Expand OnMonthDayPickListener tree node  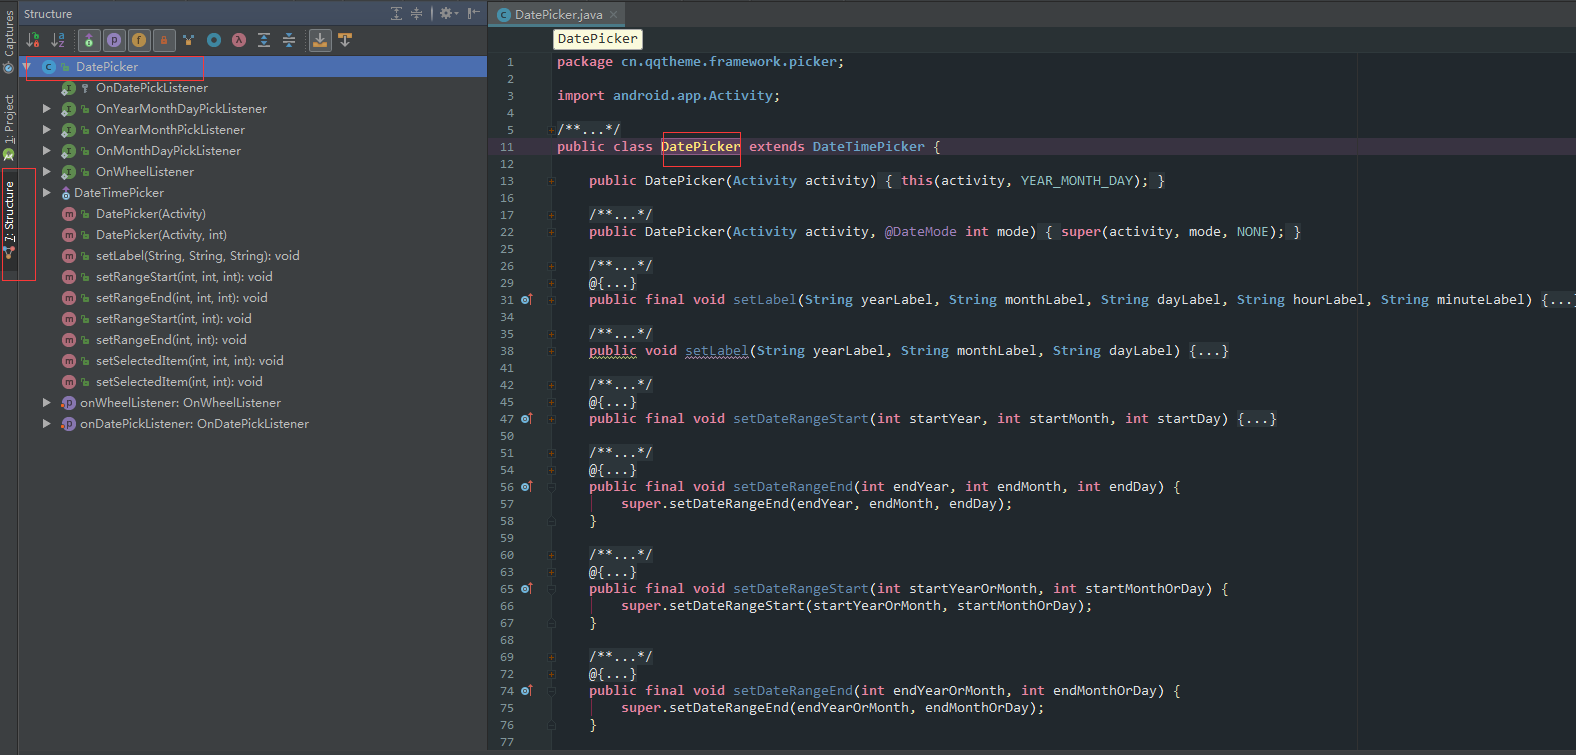[x=46, y=151]
